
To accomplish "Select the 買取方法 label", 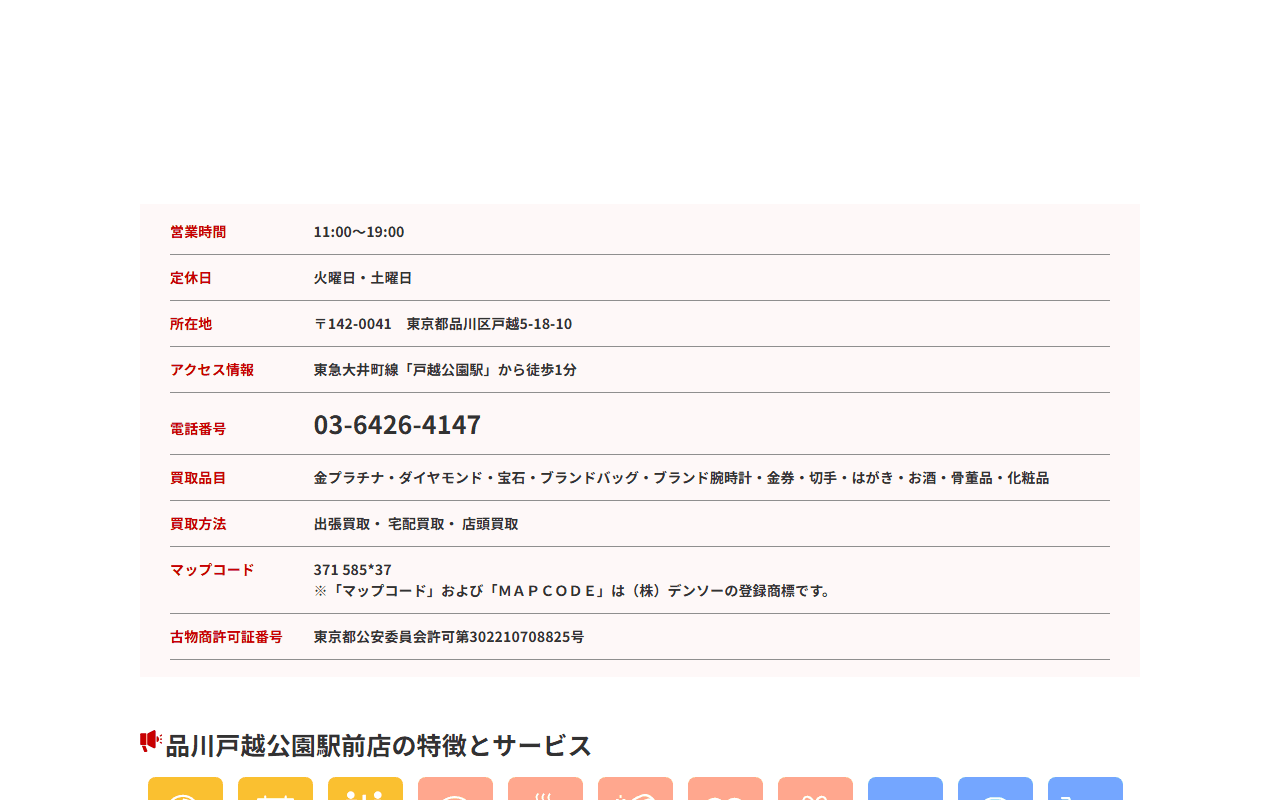I will click(198, 524).
